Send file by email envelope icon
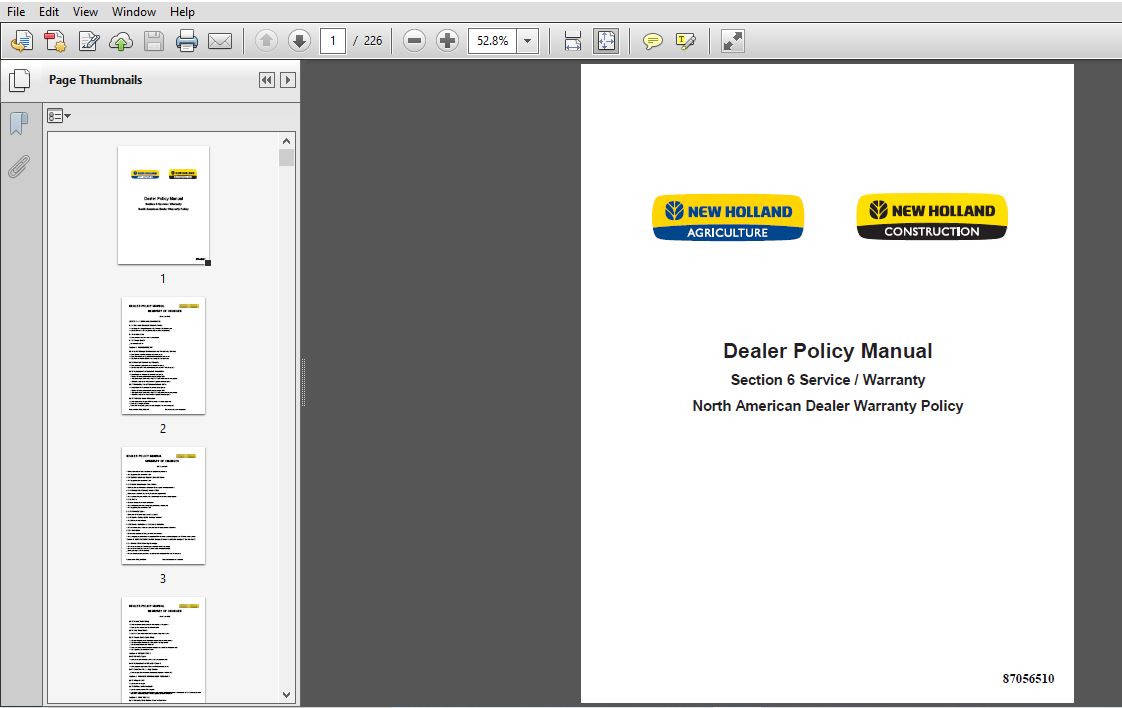The image size is (1122, 708). click(x=220, y=41)
